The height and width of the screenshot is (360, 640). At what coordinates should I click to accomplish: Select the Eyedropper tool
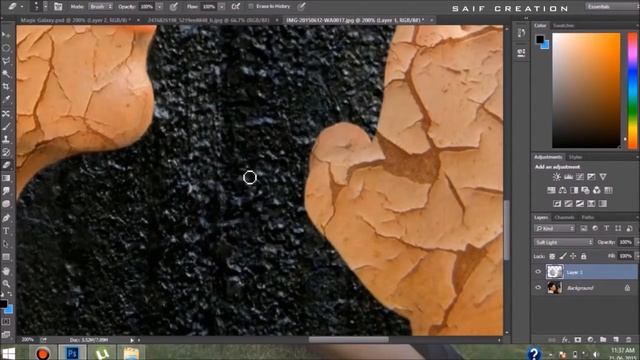click(x=6, y=99)
